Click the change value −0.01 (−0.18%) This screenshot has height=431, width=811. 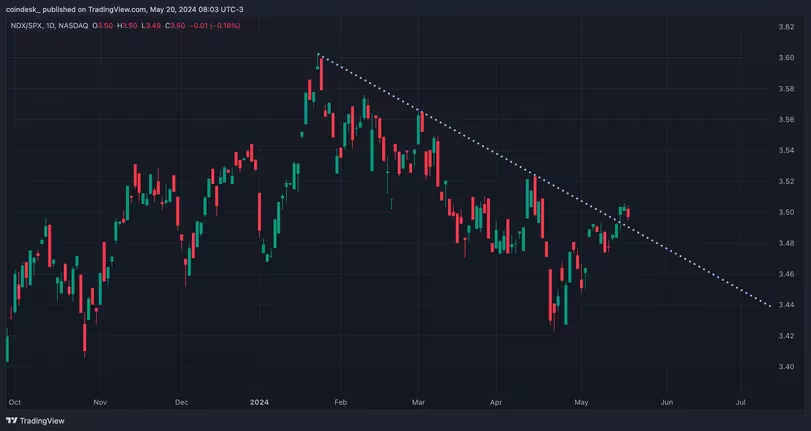tap(215, 26)
